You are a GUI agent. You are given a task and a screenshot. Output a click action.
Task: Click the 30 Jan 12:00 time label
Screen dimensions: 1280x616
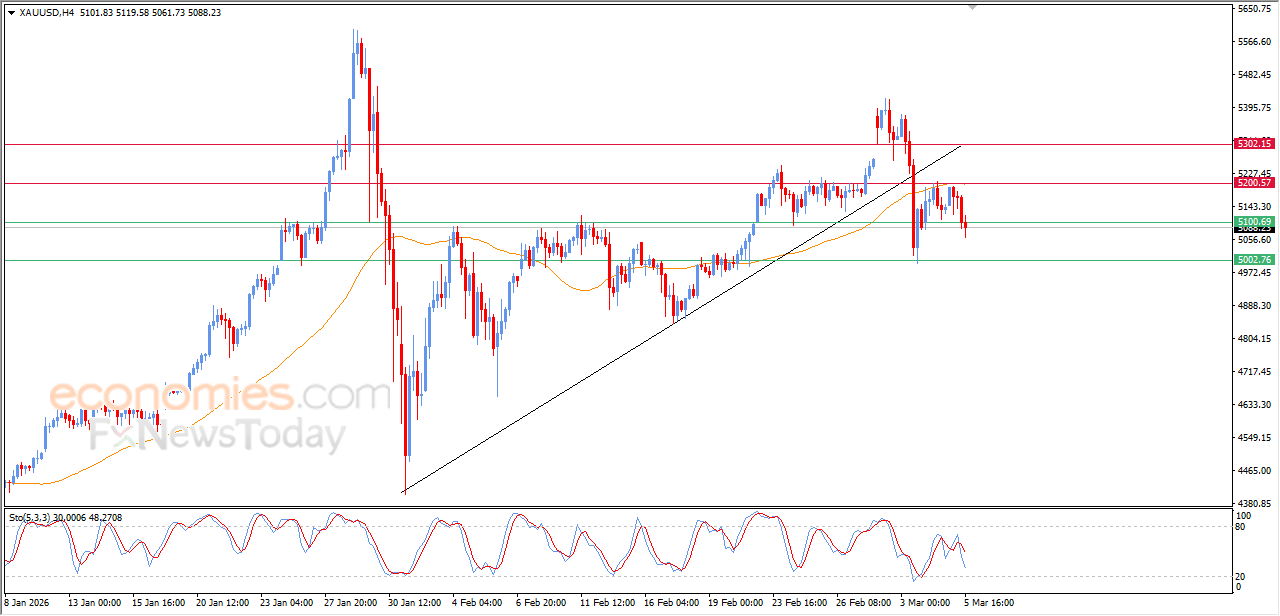click(413, 603)
